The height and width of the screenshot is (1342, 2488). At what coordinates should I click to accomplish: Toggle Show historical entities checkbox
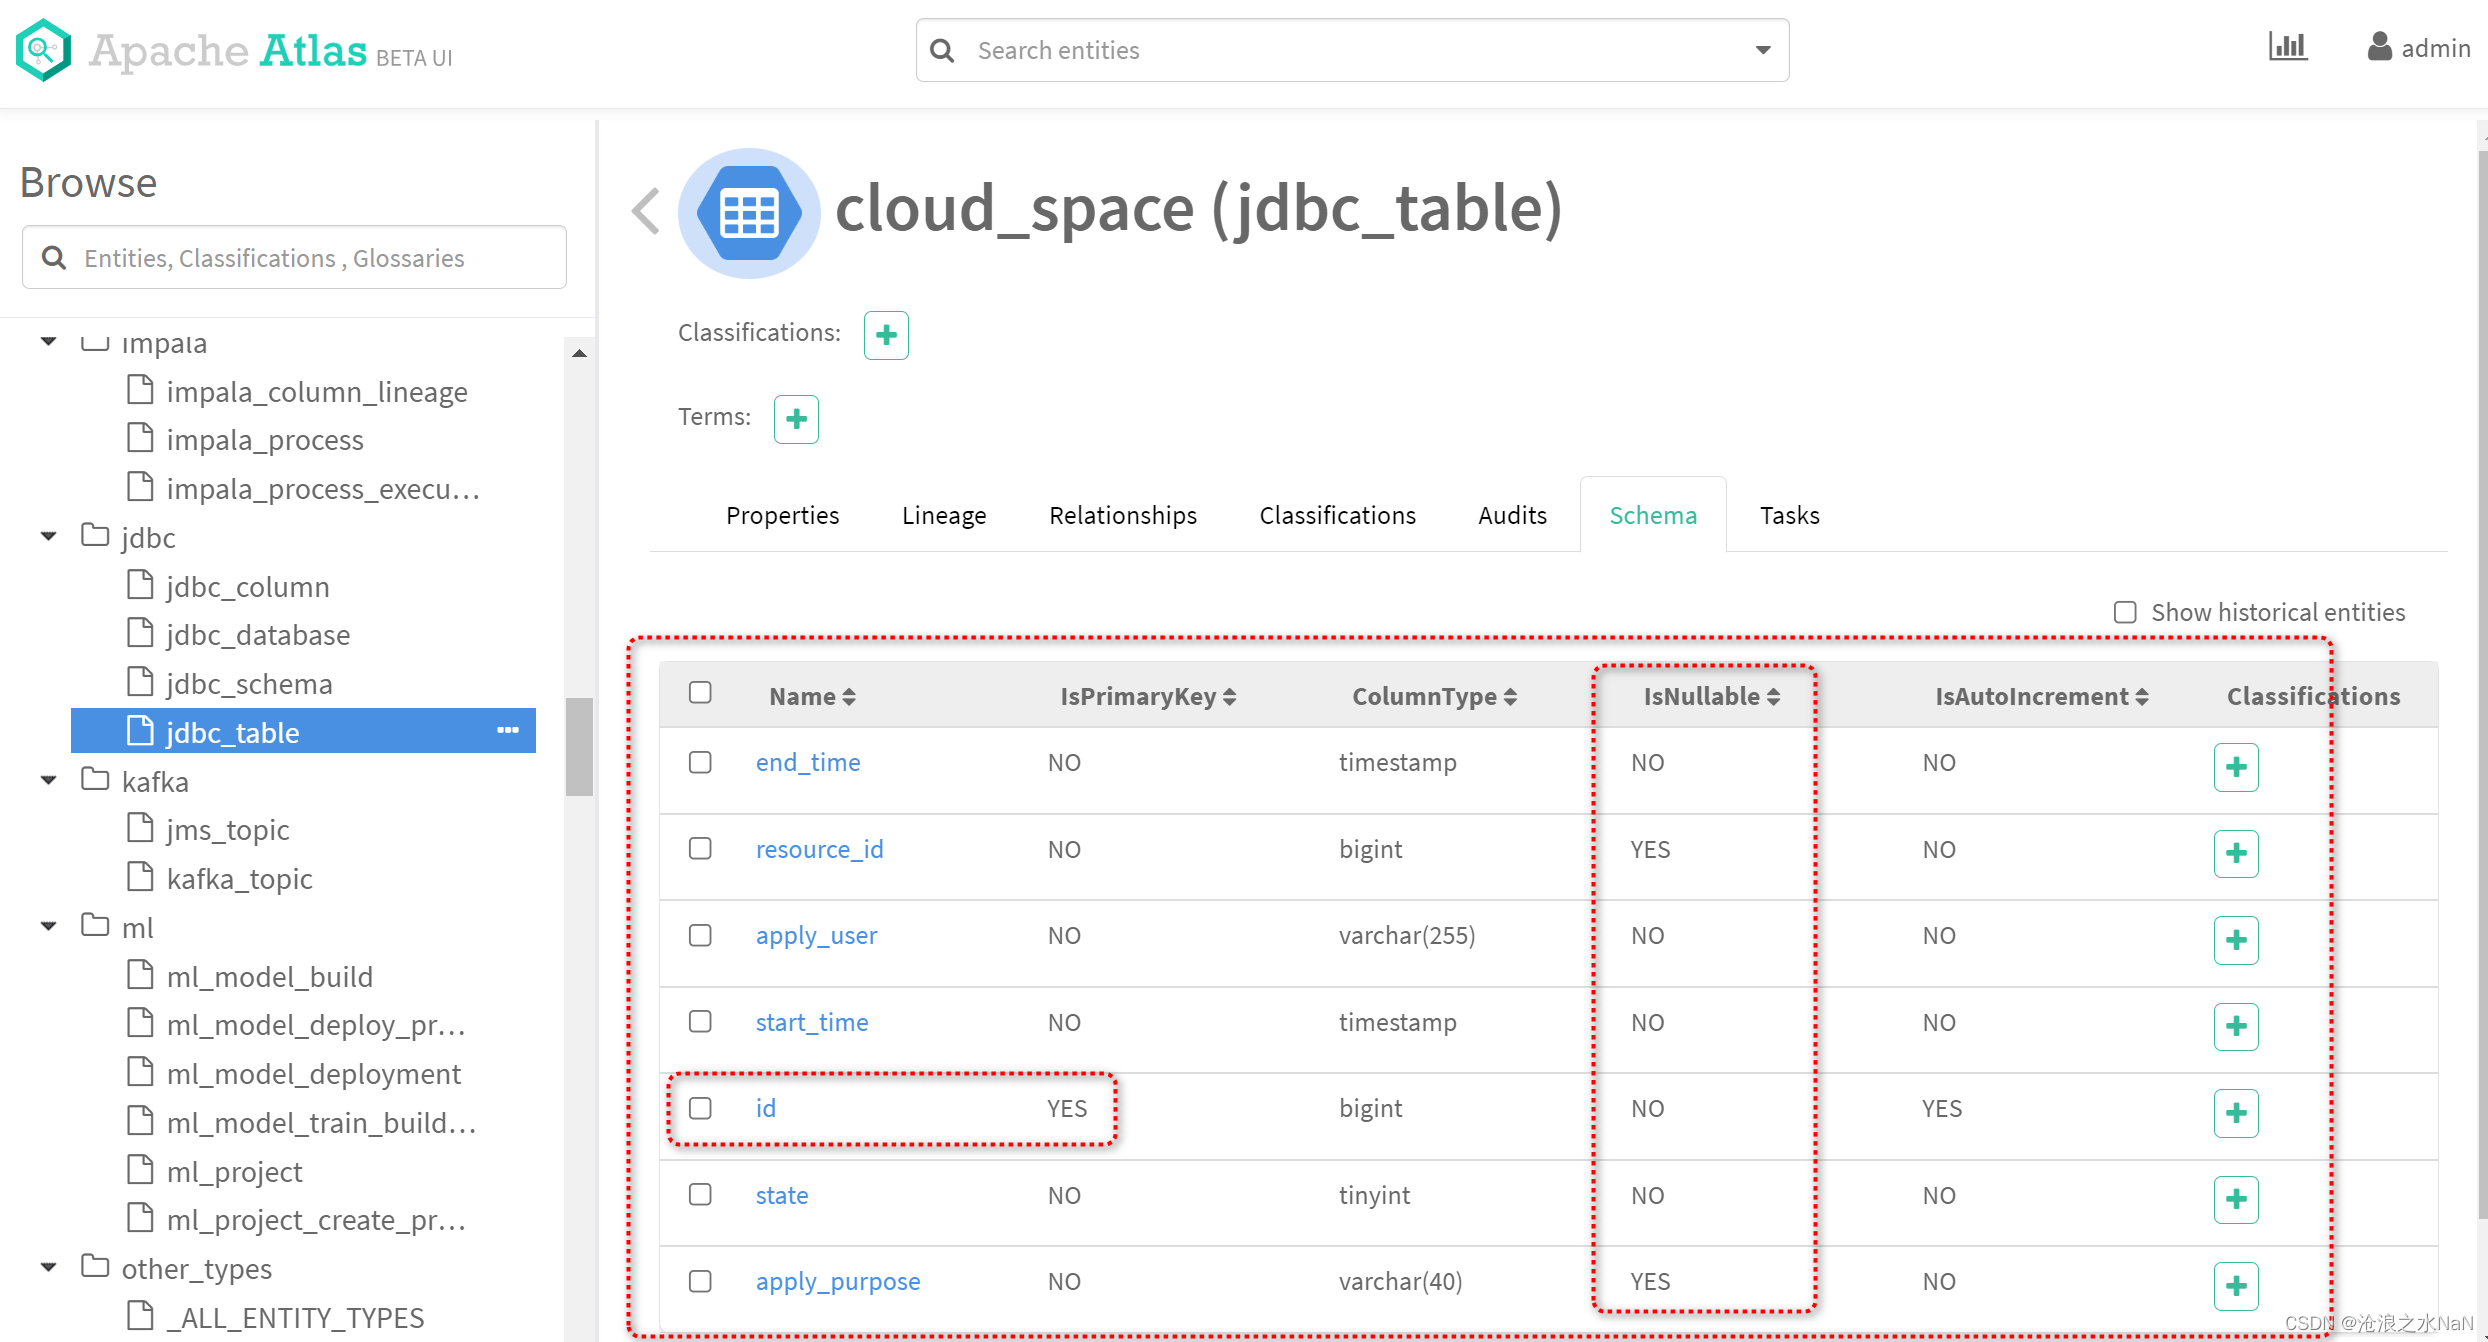point(2125,610)
